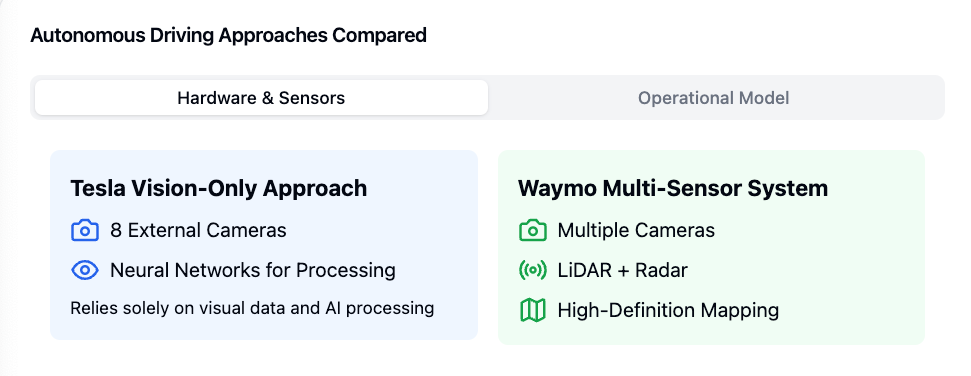Click the High-Definition Mapping label
The height and width of the screenshot is (376, 971).
click(x=668, y=310)
